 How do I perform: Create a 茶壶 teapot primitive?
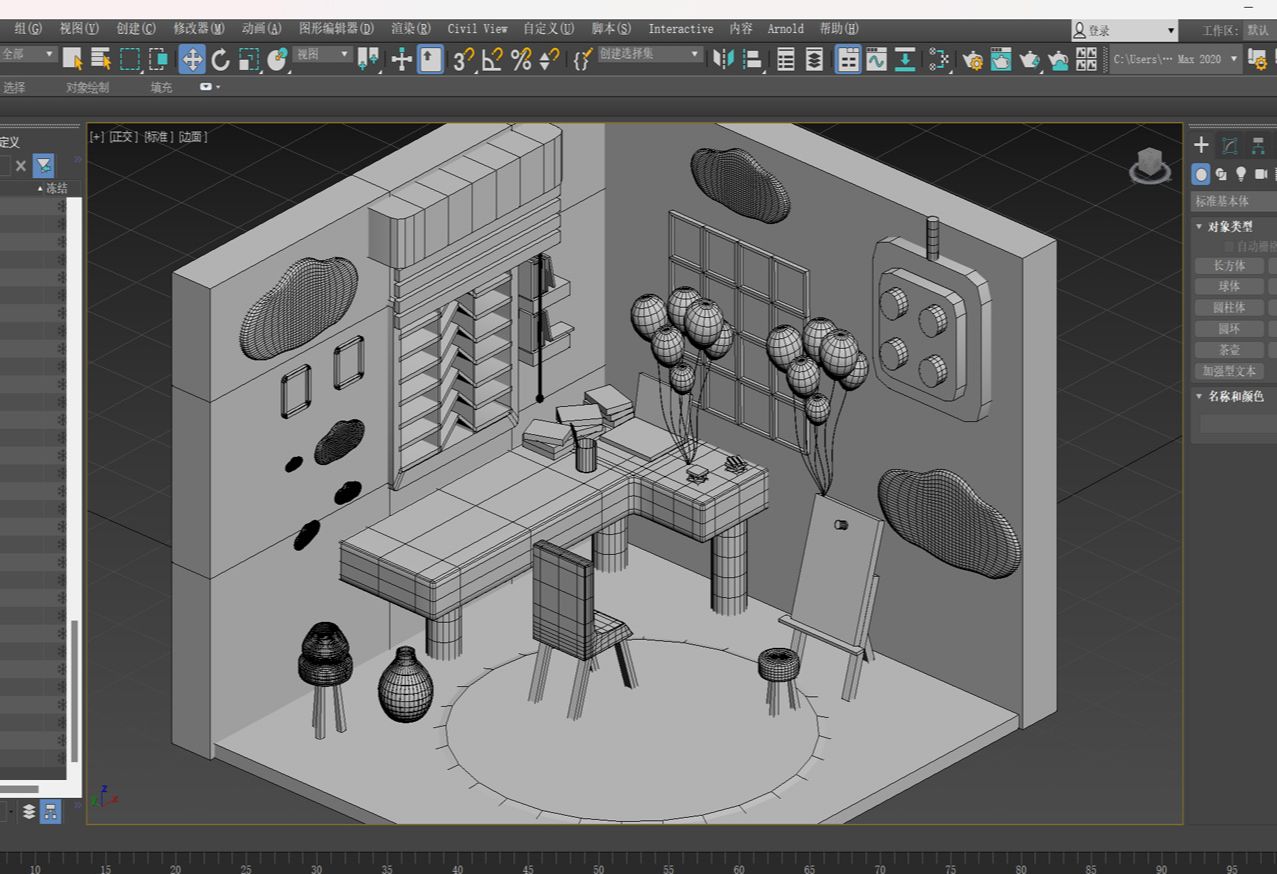point(1229,350)
